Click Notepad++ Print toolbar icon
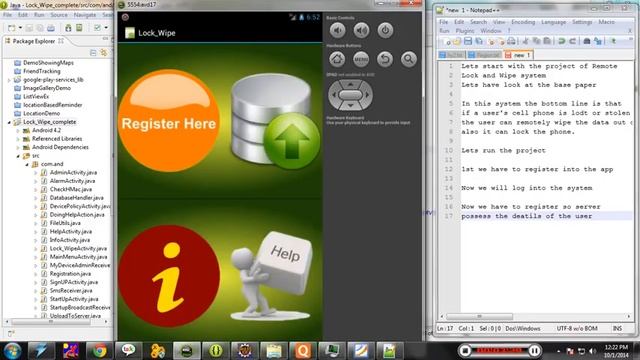640x360 pixels. (x=511, y=41)
